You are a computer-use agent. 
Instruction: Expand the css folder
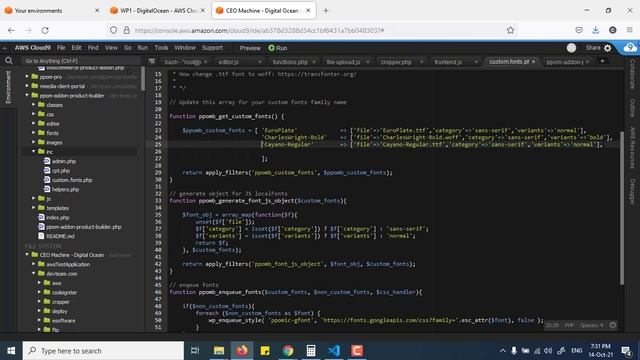point(34,114)
